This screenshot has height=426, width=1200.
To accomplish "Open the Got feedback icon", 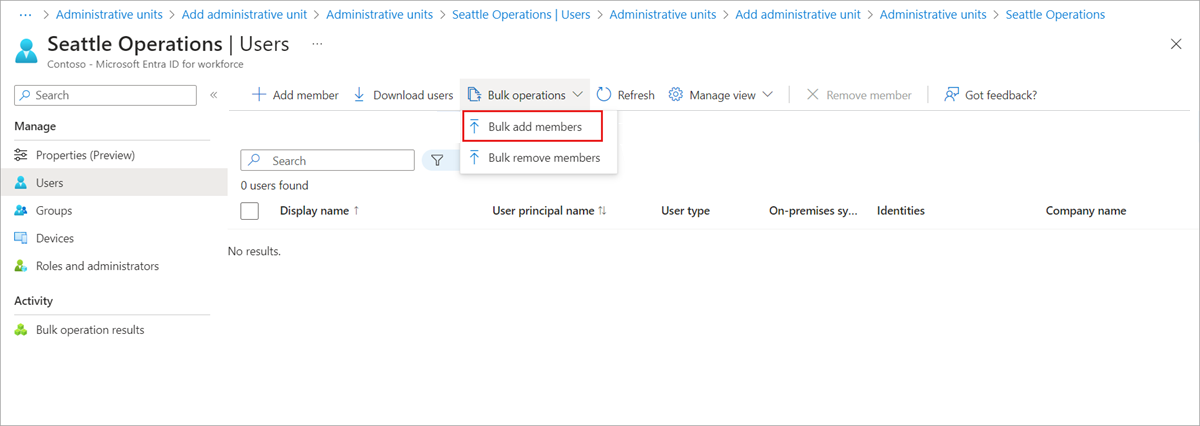I will pos(952,95).
